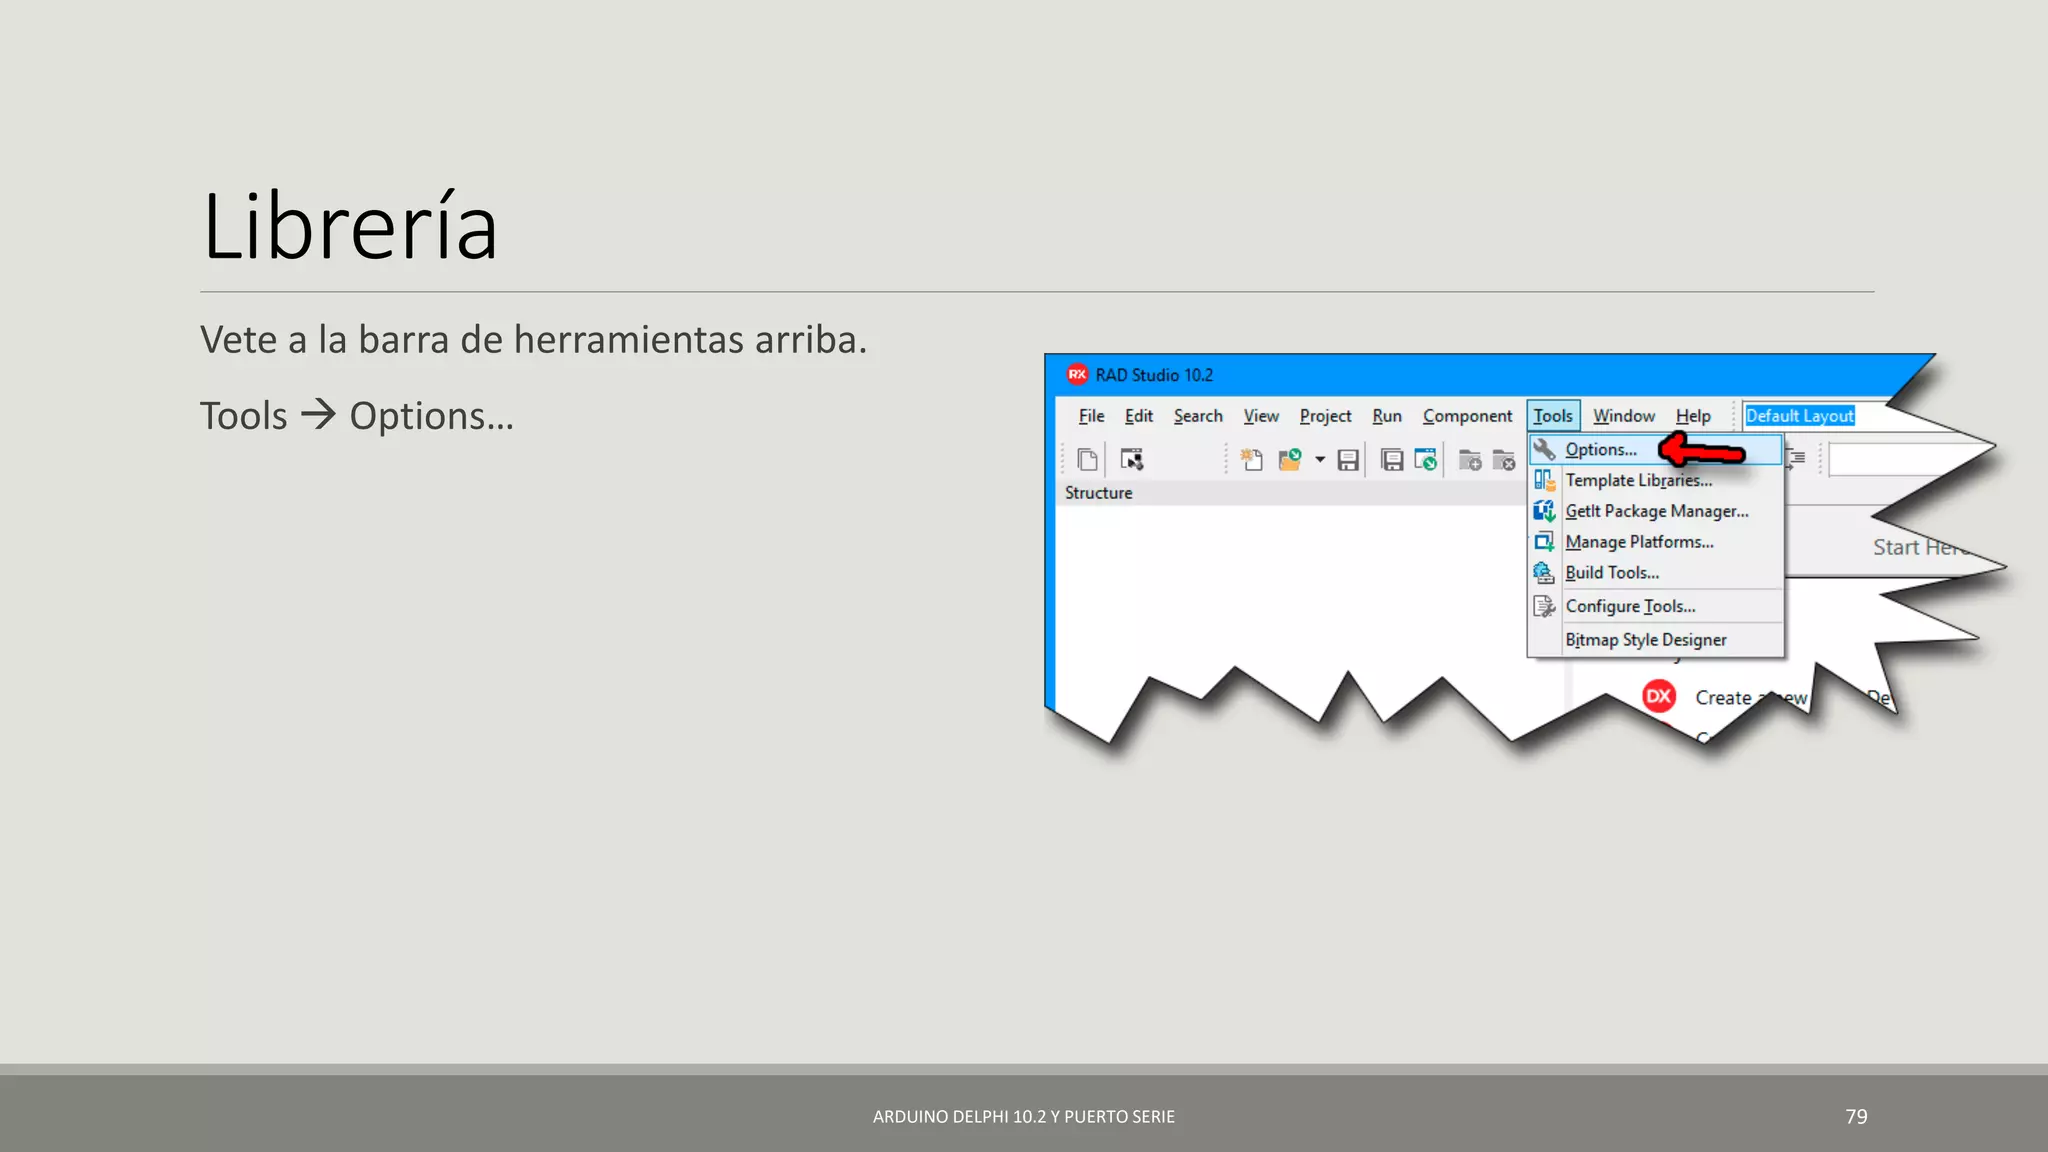Click the new items page icon
The image size is (2048, 1152).
coord(1087,459)
